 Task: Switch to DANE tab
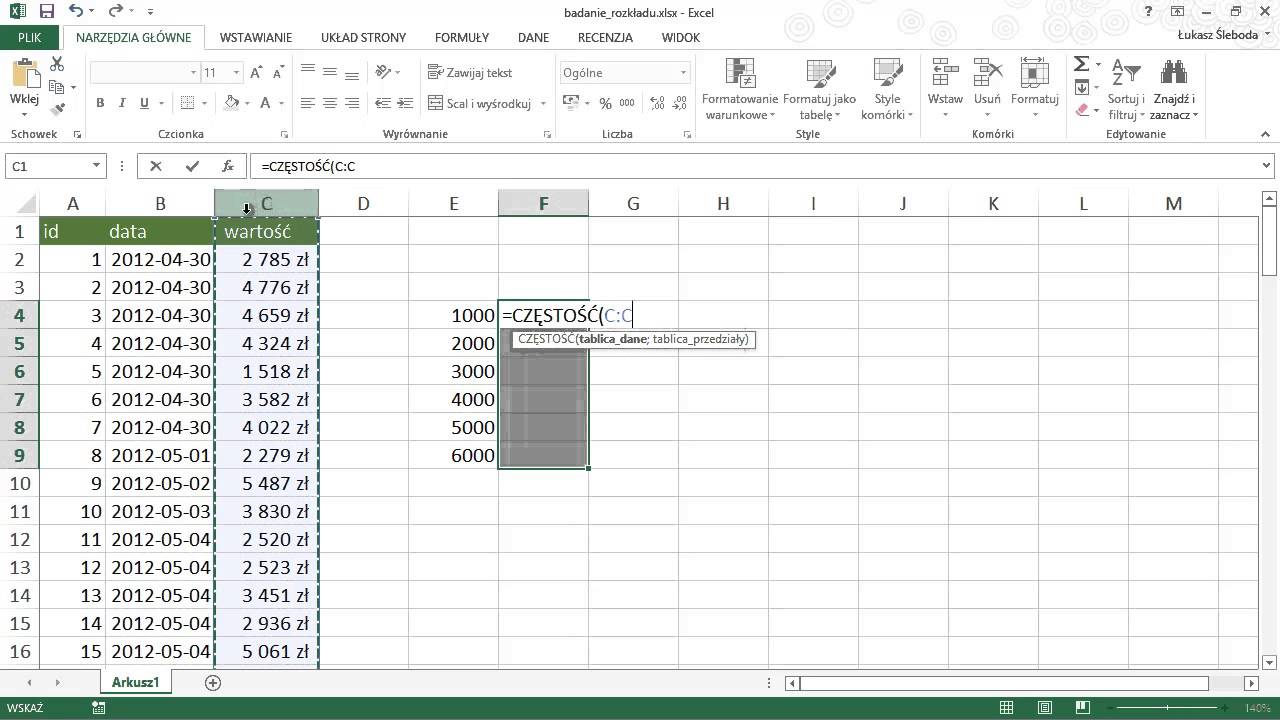point(533,37)
